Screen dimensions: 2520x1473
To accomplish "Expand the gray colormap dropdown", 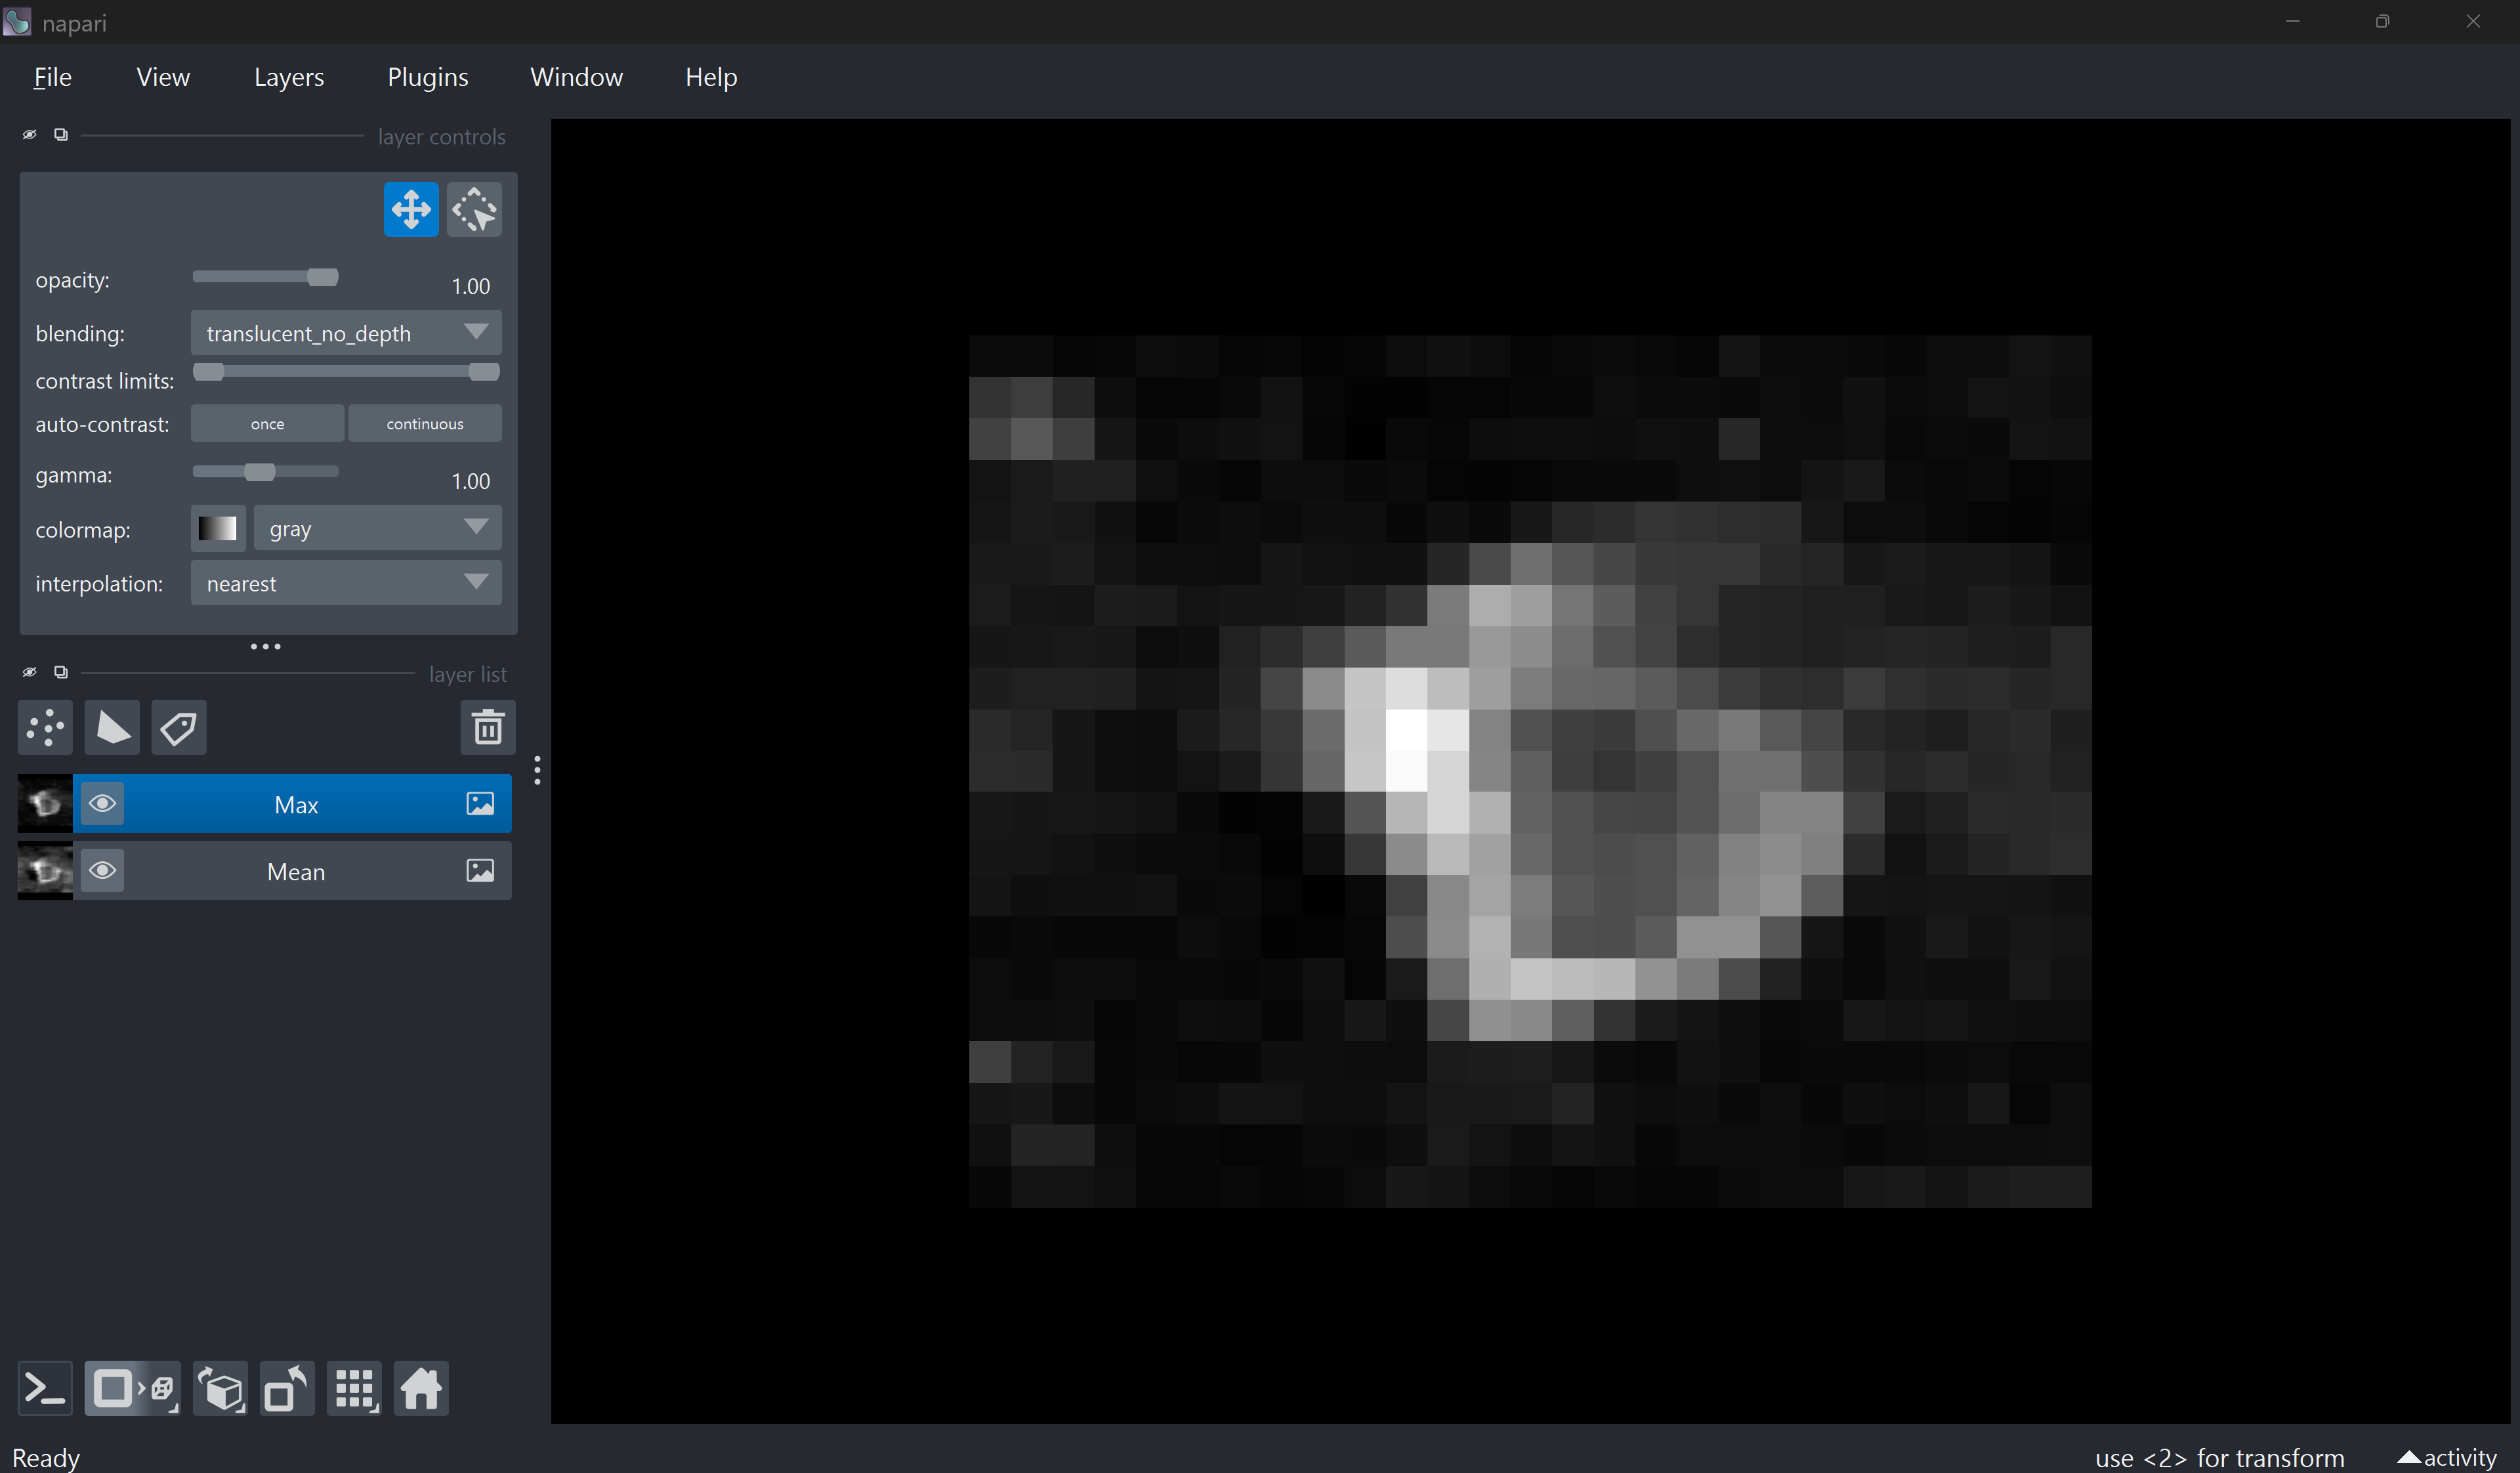I will pos(377,528).
